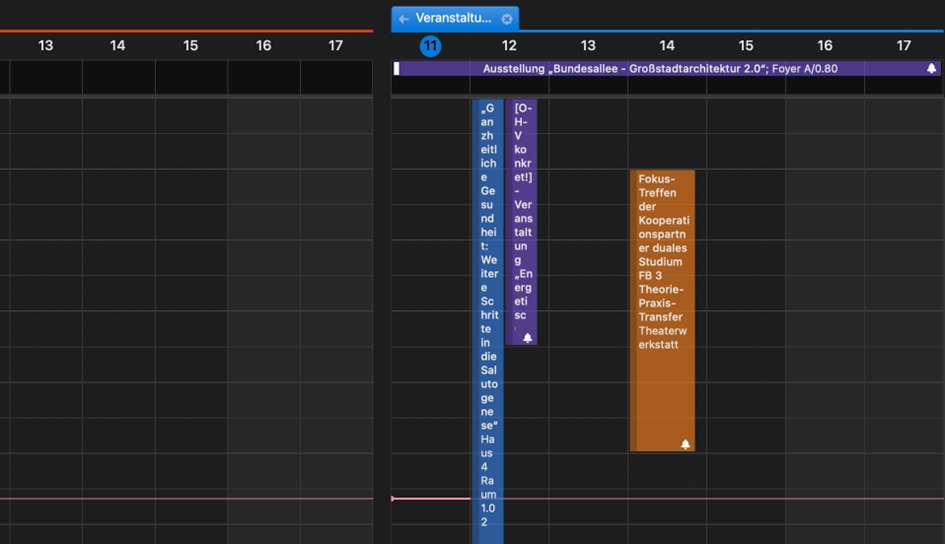Click bell icon on O-H-V konkret event

(x=527, y=338)
